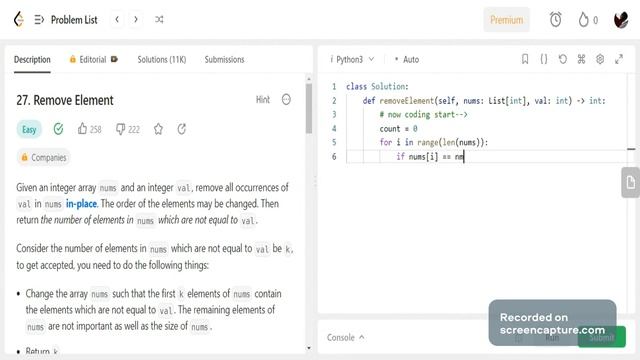This screenshot has height=360, width=640.
Task: Click the LeetCode logo icon
Action: tap(18, 19)
